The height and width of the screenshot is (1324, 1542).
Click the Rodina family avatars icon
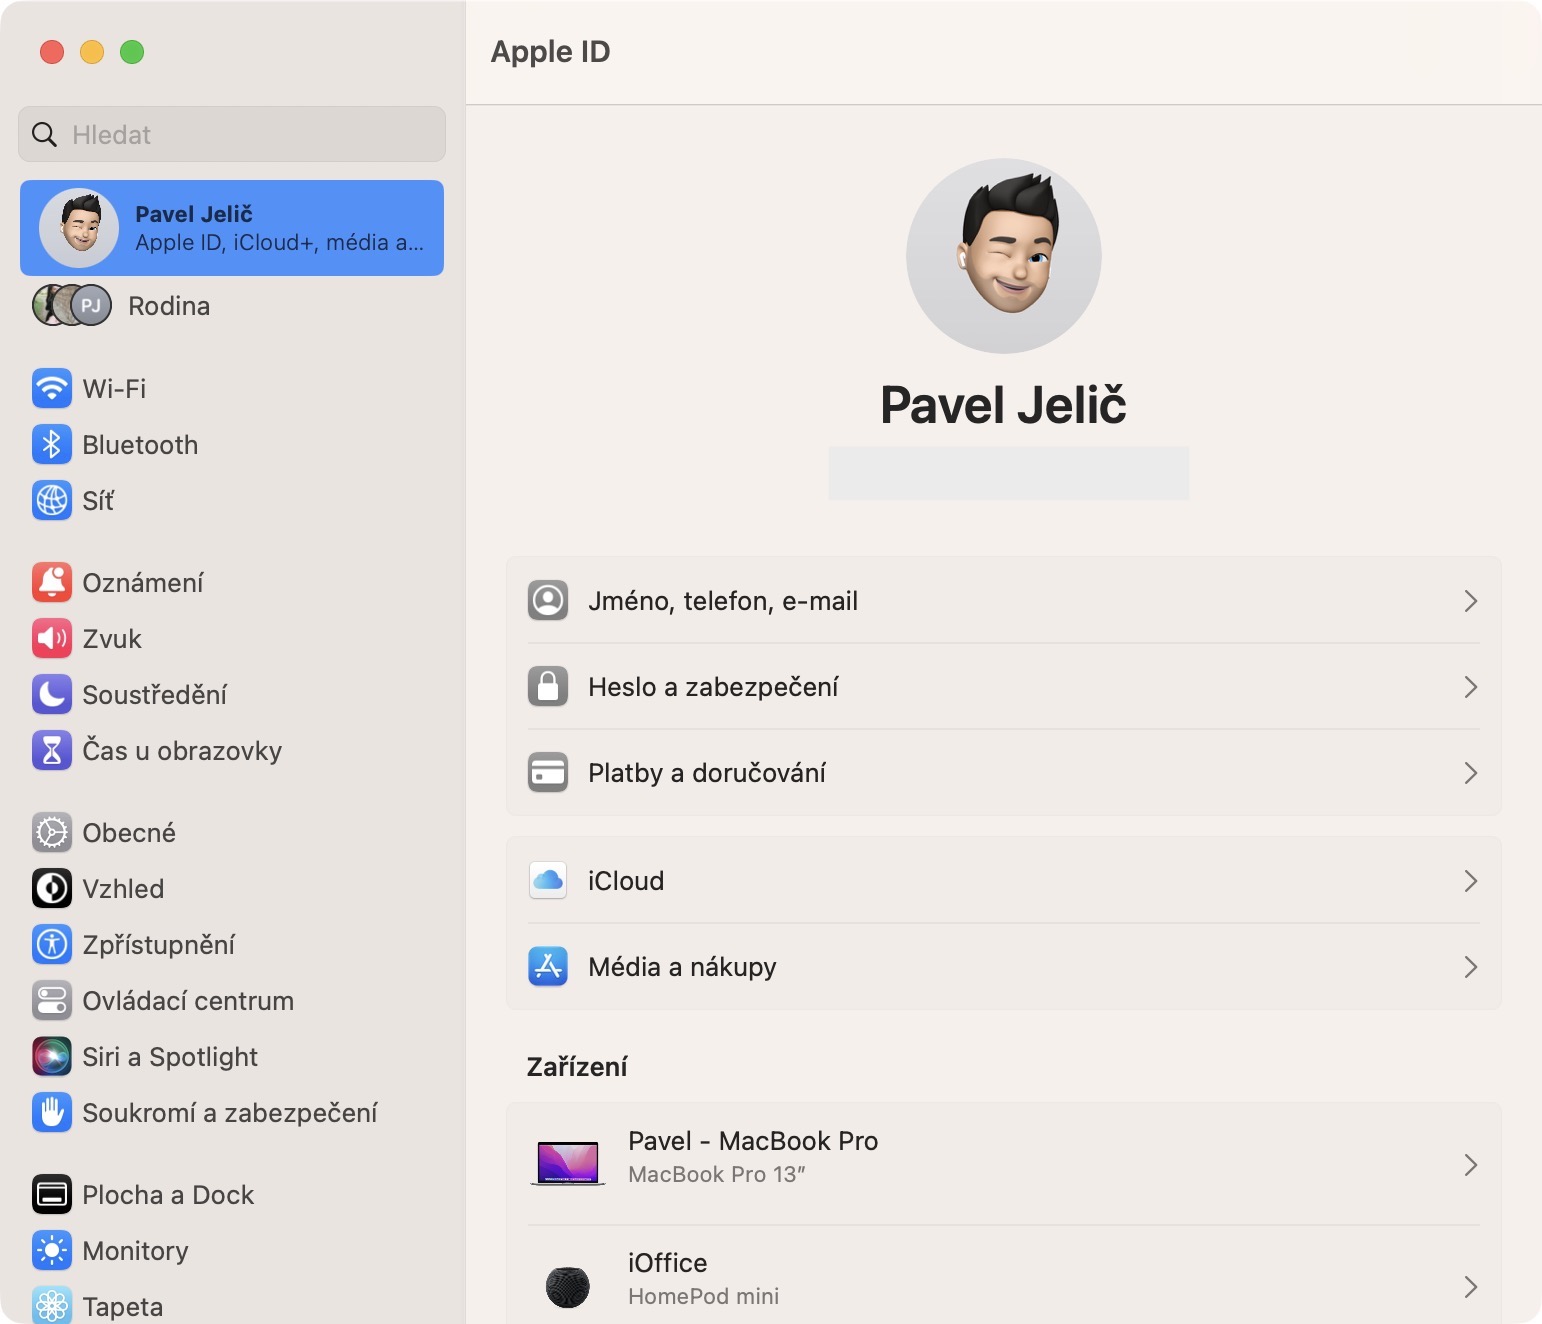click(x=72, y=305)
